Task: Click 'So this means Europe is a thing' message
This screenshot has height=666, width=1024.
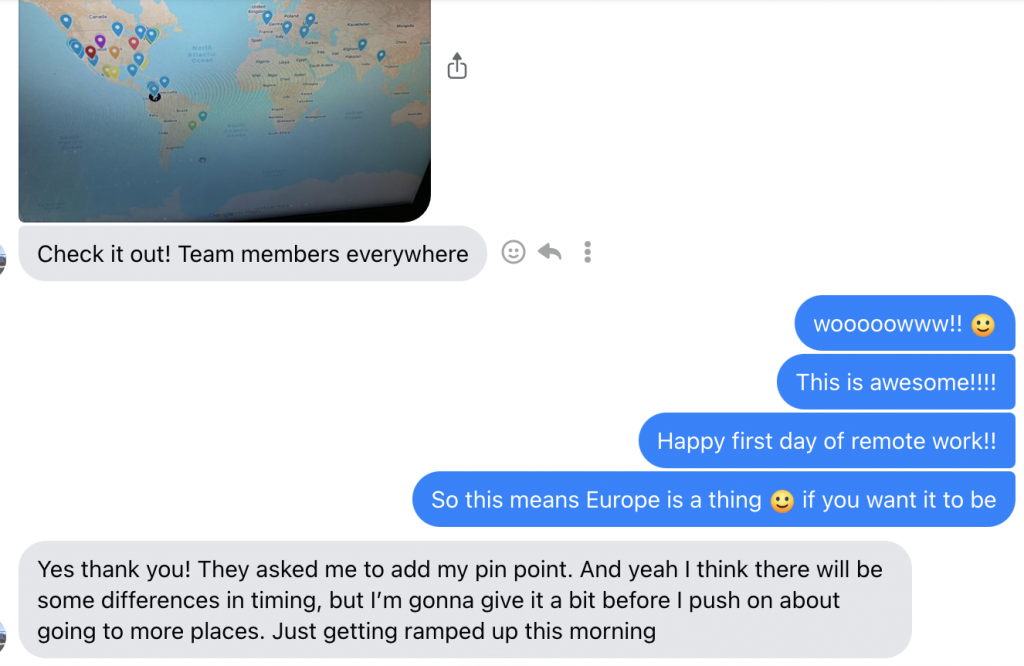Action: pos(714,500)
